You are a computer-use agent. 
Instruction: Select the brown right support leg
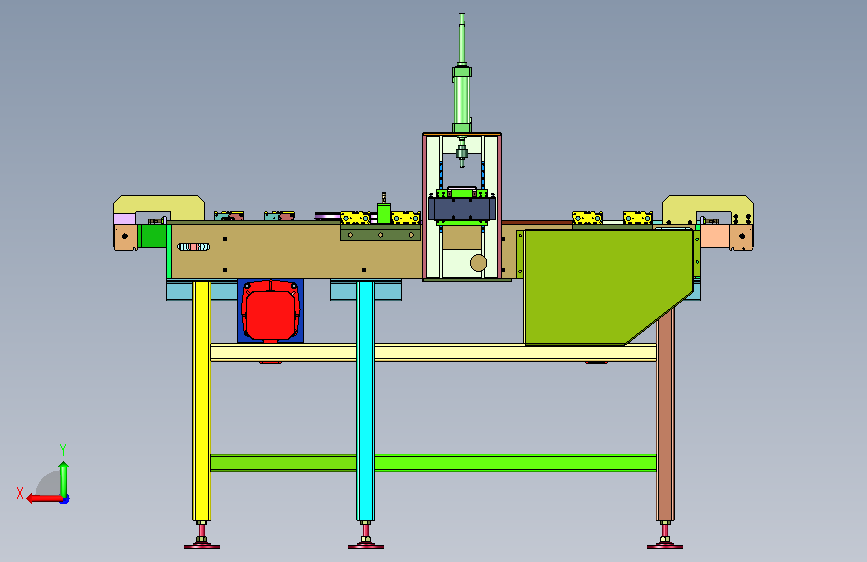[665, 415]
